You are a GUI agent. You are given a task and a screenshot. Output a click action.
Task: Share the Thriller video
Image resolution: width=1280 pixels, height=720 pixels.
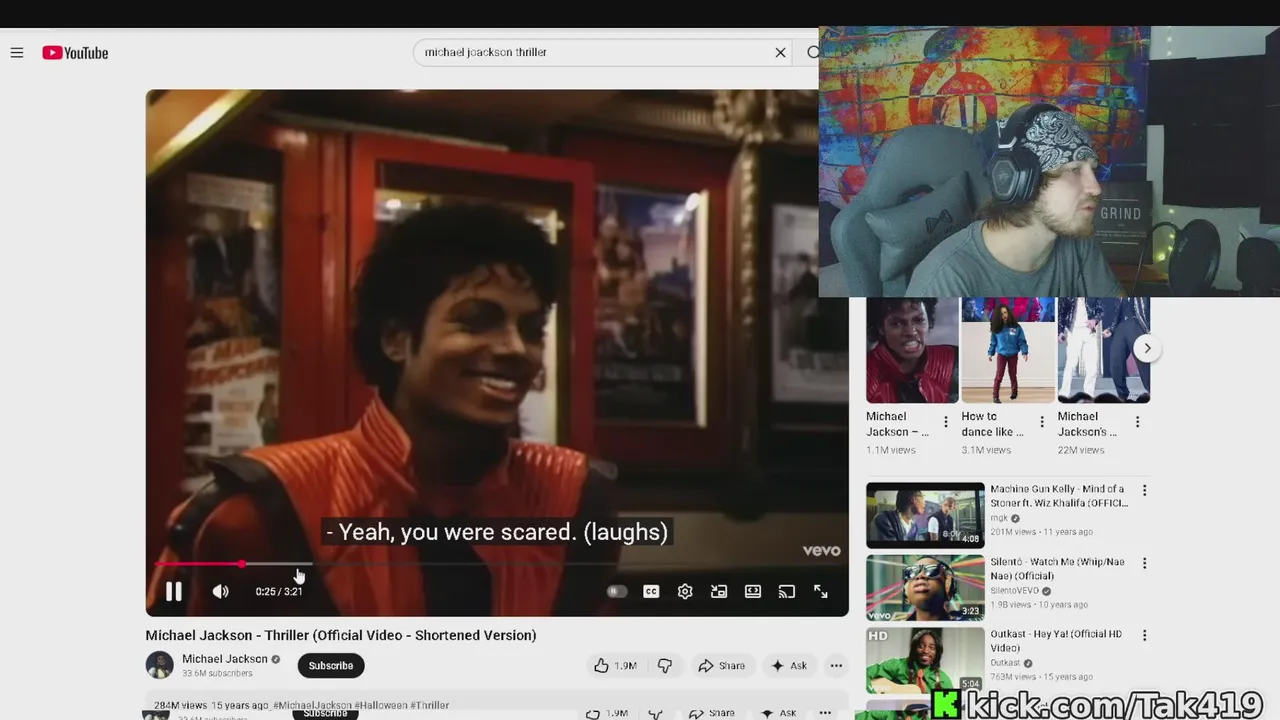722,665
